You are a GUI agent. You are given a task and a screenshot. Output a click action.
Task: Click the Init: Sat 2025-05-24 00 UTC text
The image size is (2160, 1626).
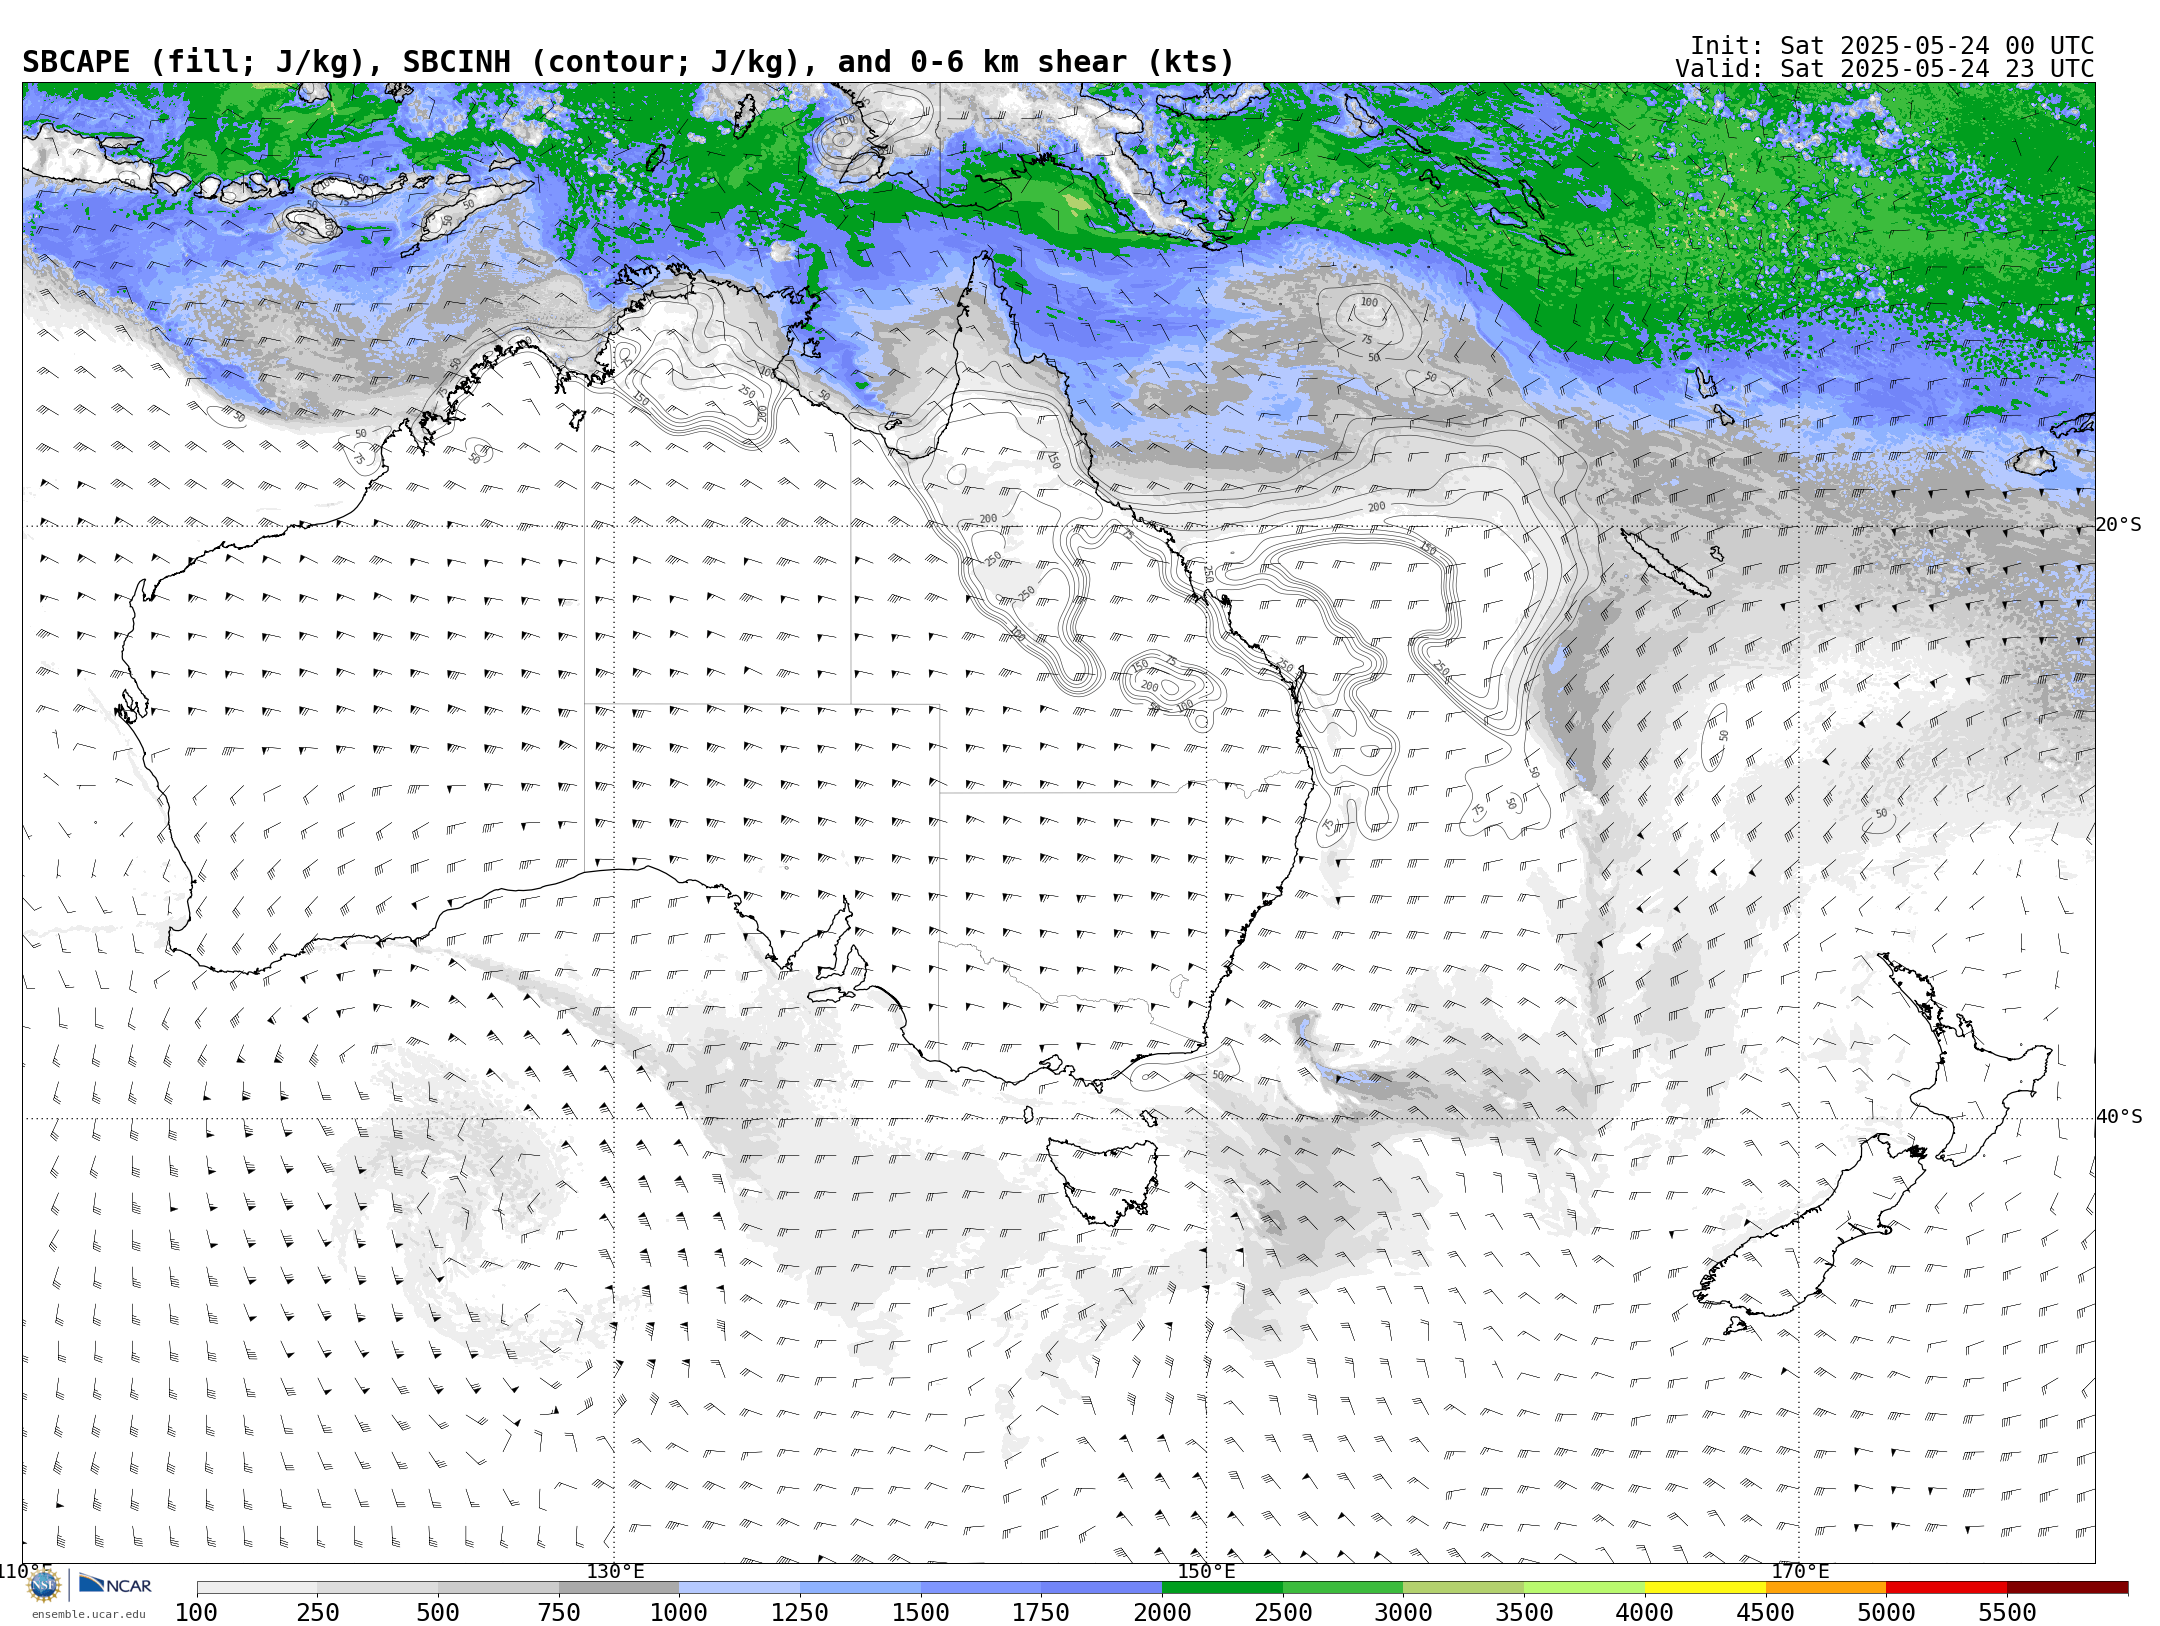tap(1891, 46)
